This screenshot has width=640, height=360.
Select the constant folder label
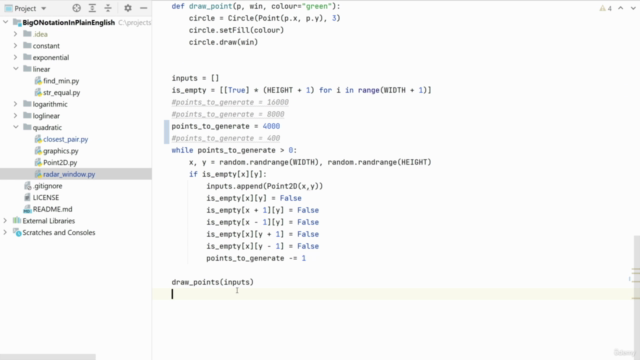click(46, 46)
